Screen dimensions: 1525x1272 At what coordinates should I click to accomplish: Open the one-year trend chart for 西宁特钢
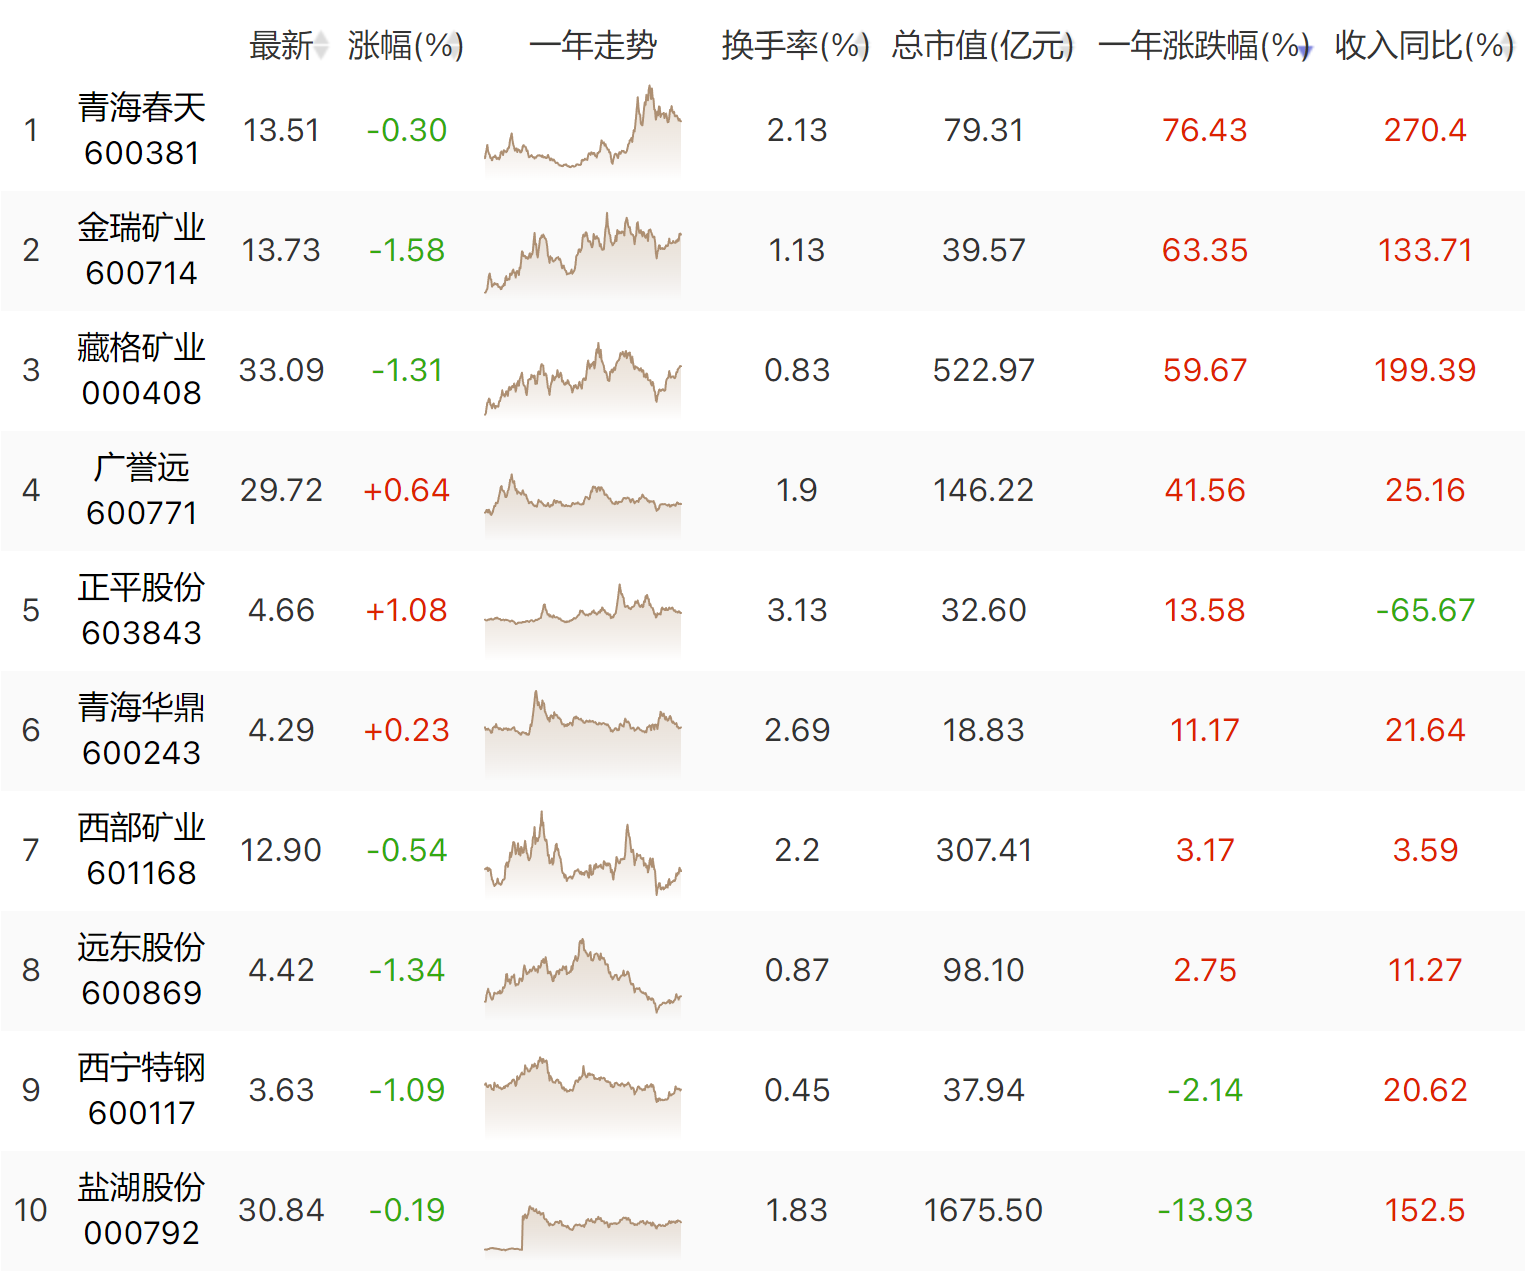[583, 1097]
